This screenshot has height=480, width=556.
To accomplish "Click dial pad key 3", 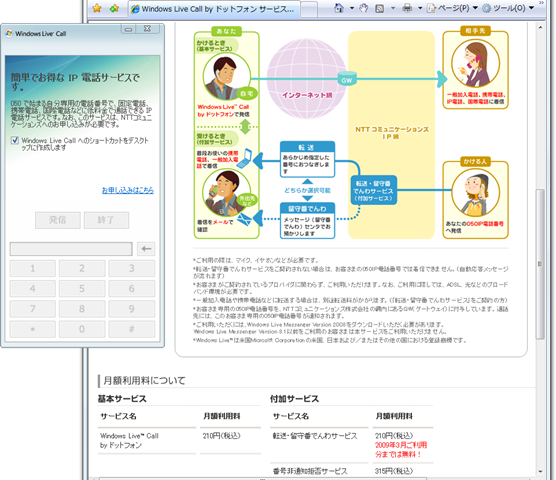I will (132, 268).
